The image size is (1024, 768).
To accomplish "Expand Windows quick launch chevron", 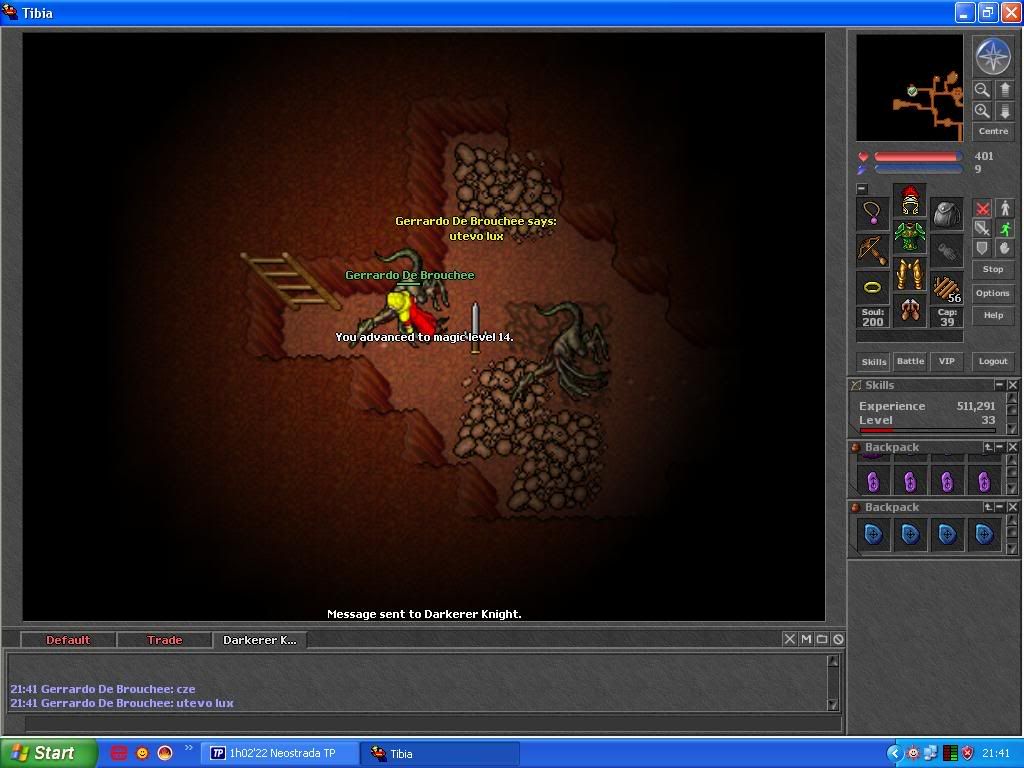I will click(189, 748).
